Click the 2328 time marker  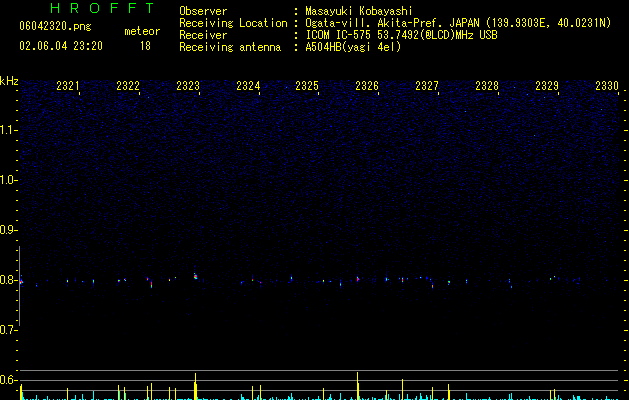tap(487, 86)
